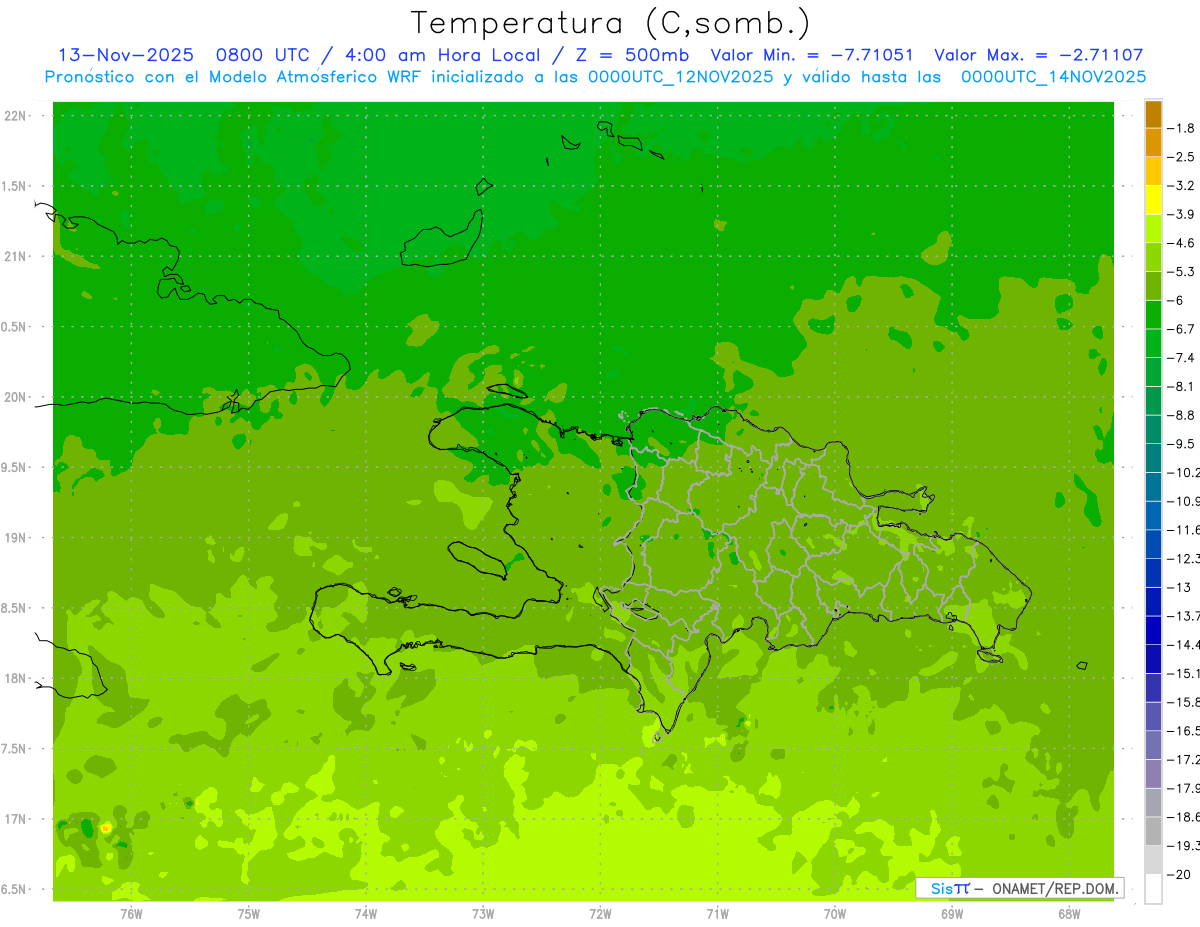Image resolution: width=1200 pixels, height=927 pixels.
Task: Select the purple swatch between -17.2 and -17.9
Action: (x=1153, y=773)
